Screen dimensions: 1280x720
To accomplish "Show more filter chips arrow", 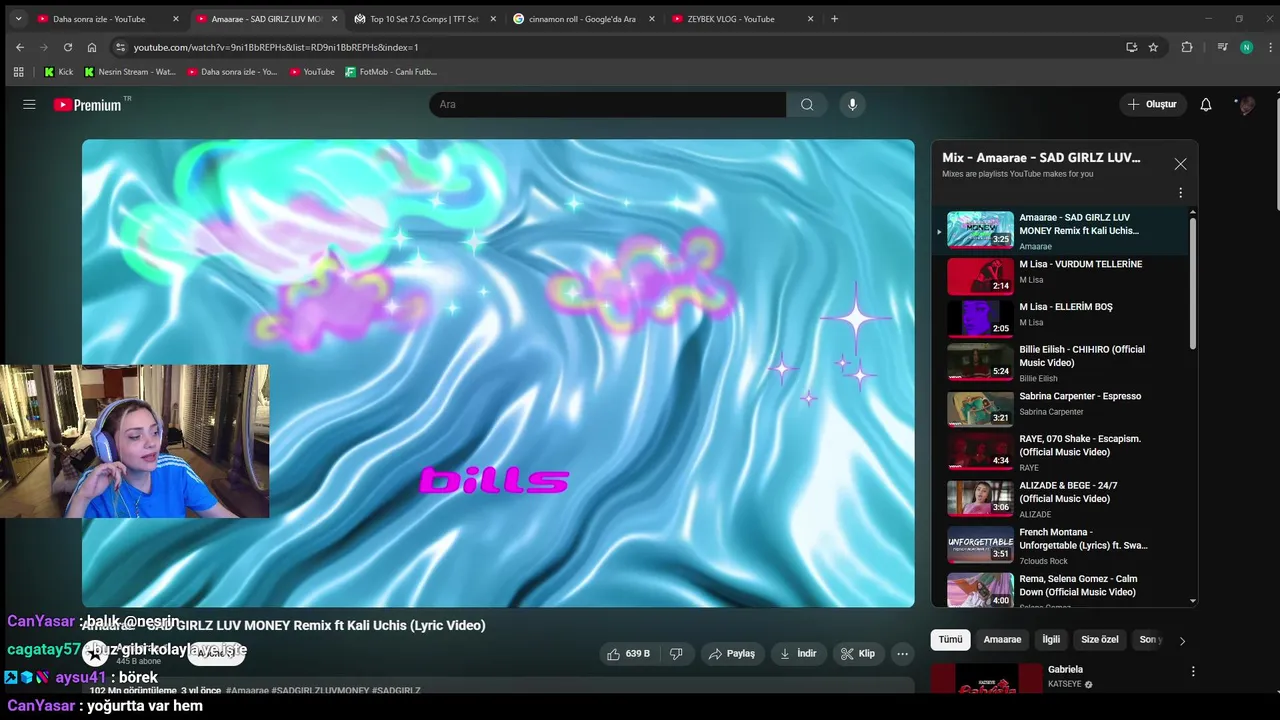I will 1182,641.
